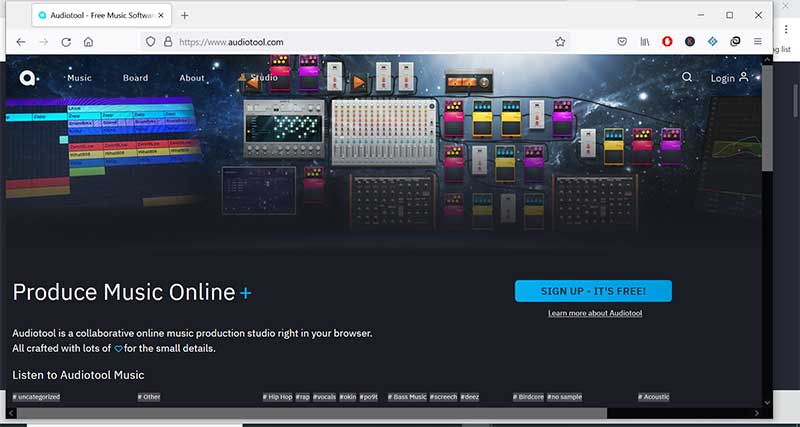Bookmark this page with the star icon

click(x=560, y=42)
